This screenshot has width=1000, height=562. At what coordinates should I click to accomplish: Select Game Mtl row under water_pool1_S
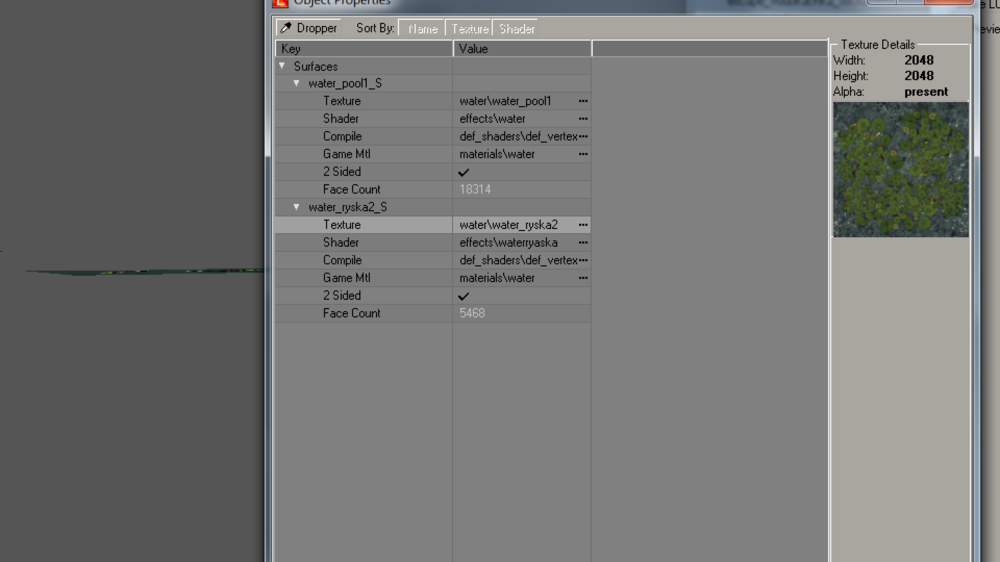coord(433,154)
